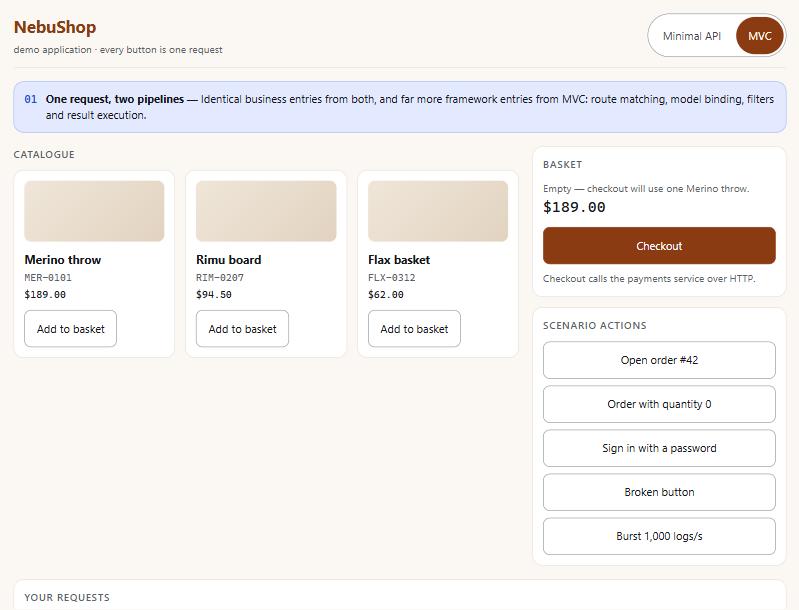This screenshot has height=610, width=799.
Task: Click SKU RIM-0207
Action: tap(220, 278)
